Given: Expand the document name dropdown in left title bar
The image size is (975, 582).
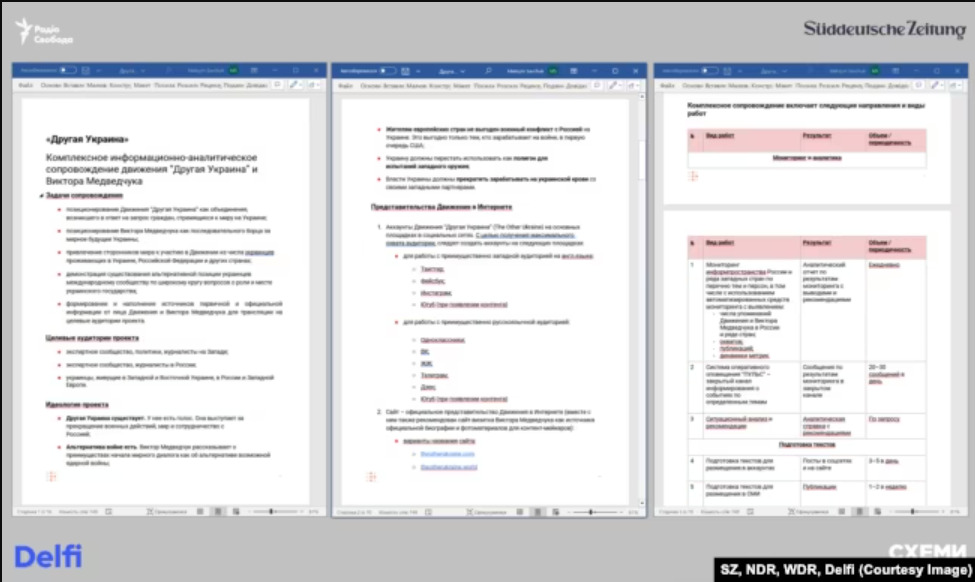Looking at the screenshot, I should click(x=143, y=71).
